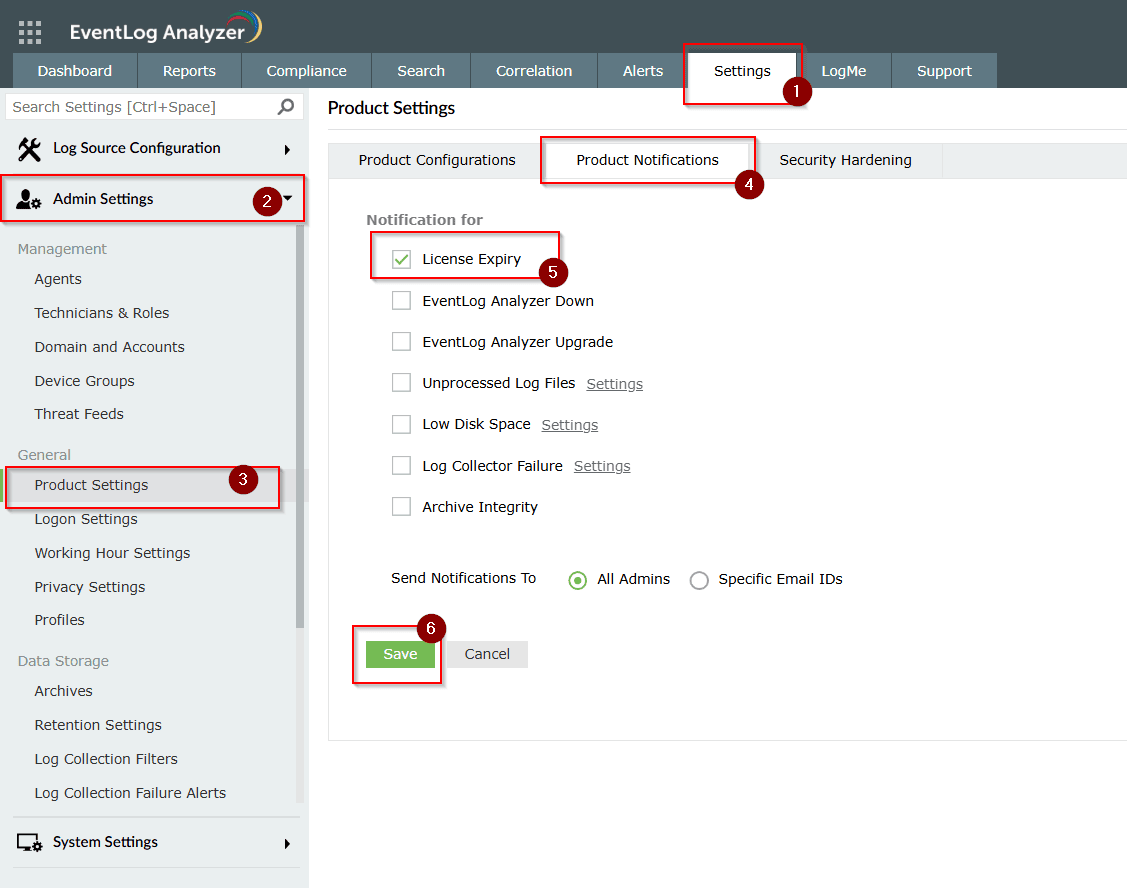
Task: Go to the Reports tab
Action: (x=189, y=70)
